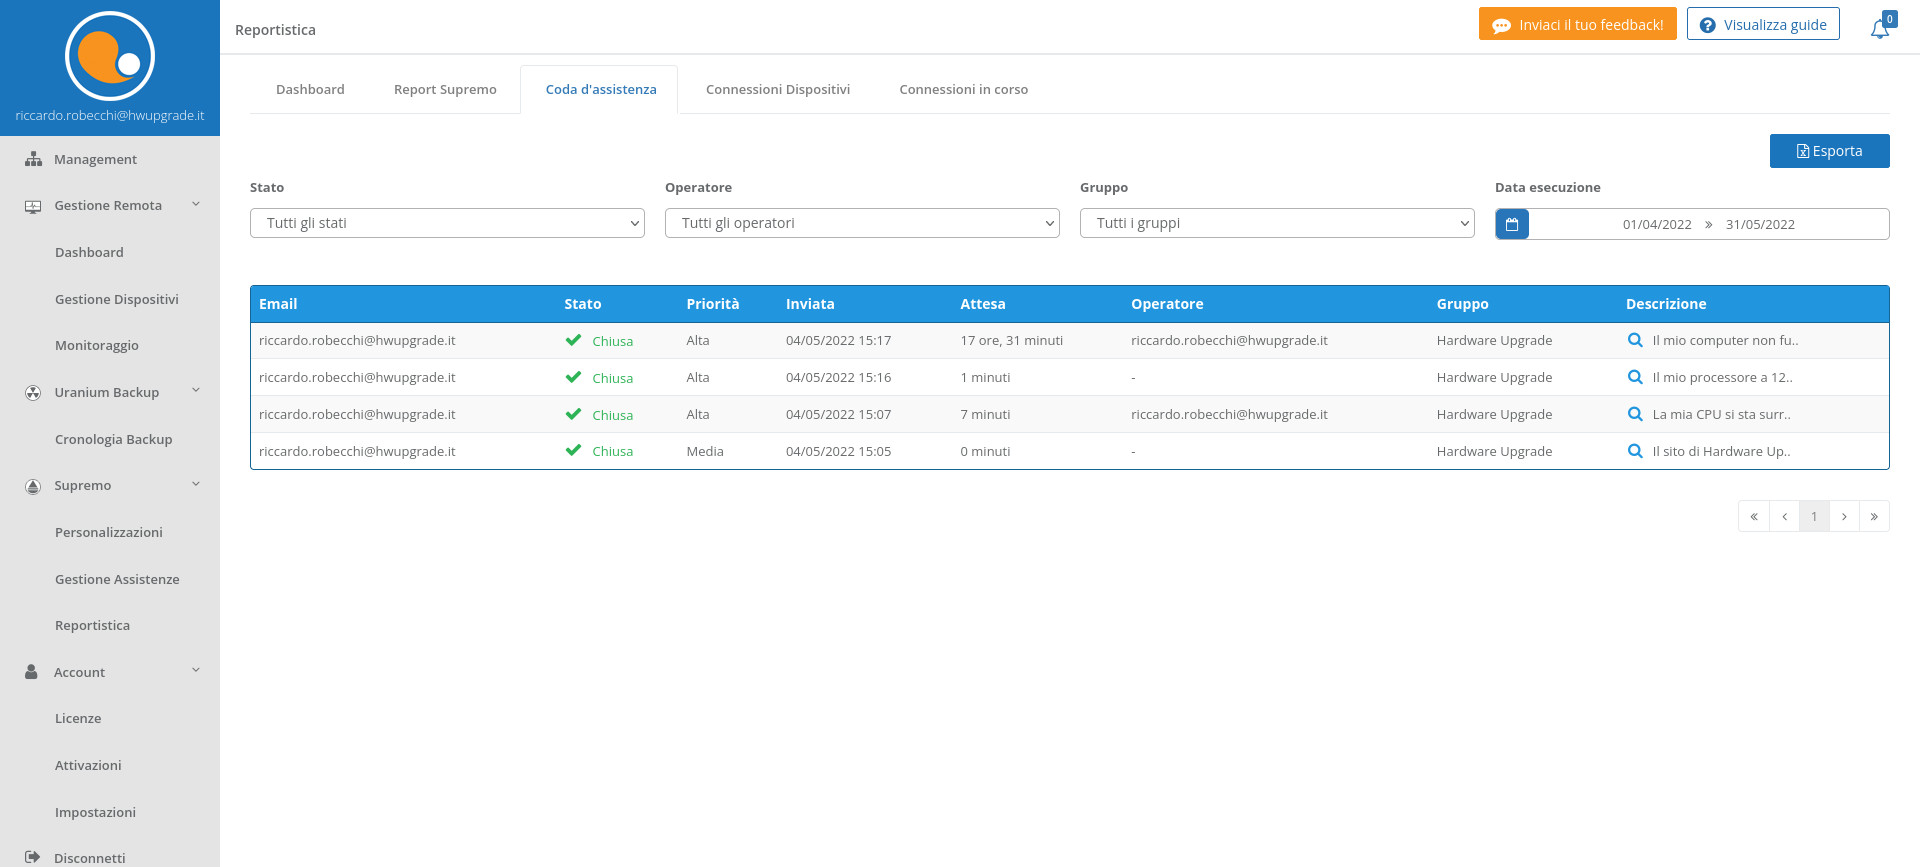Select the Coda d'assistenza tab
The image size is (1920, 867).
tap(601, 89)
